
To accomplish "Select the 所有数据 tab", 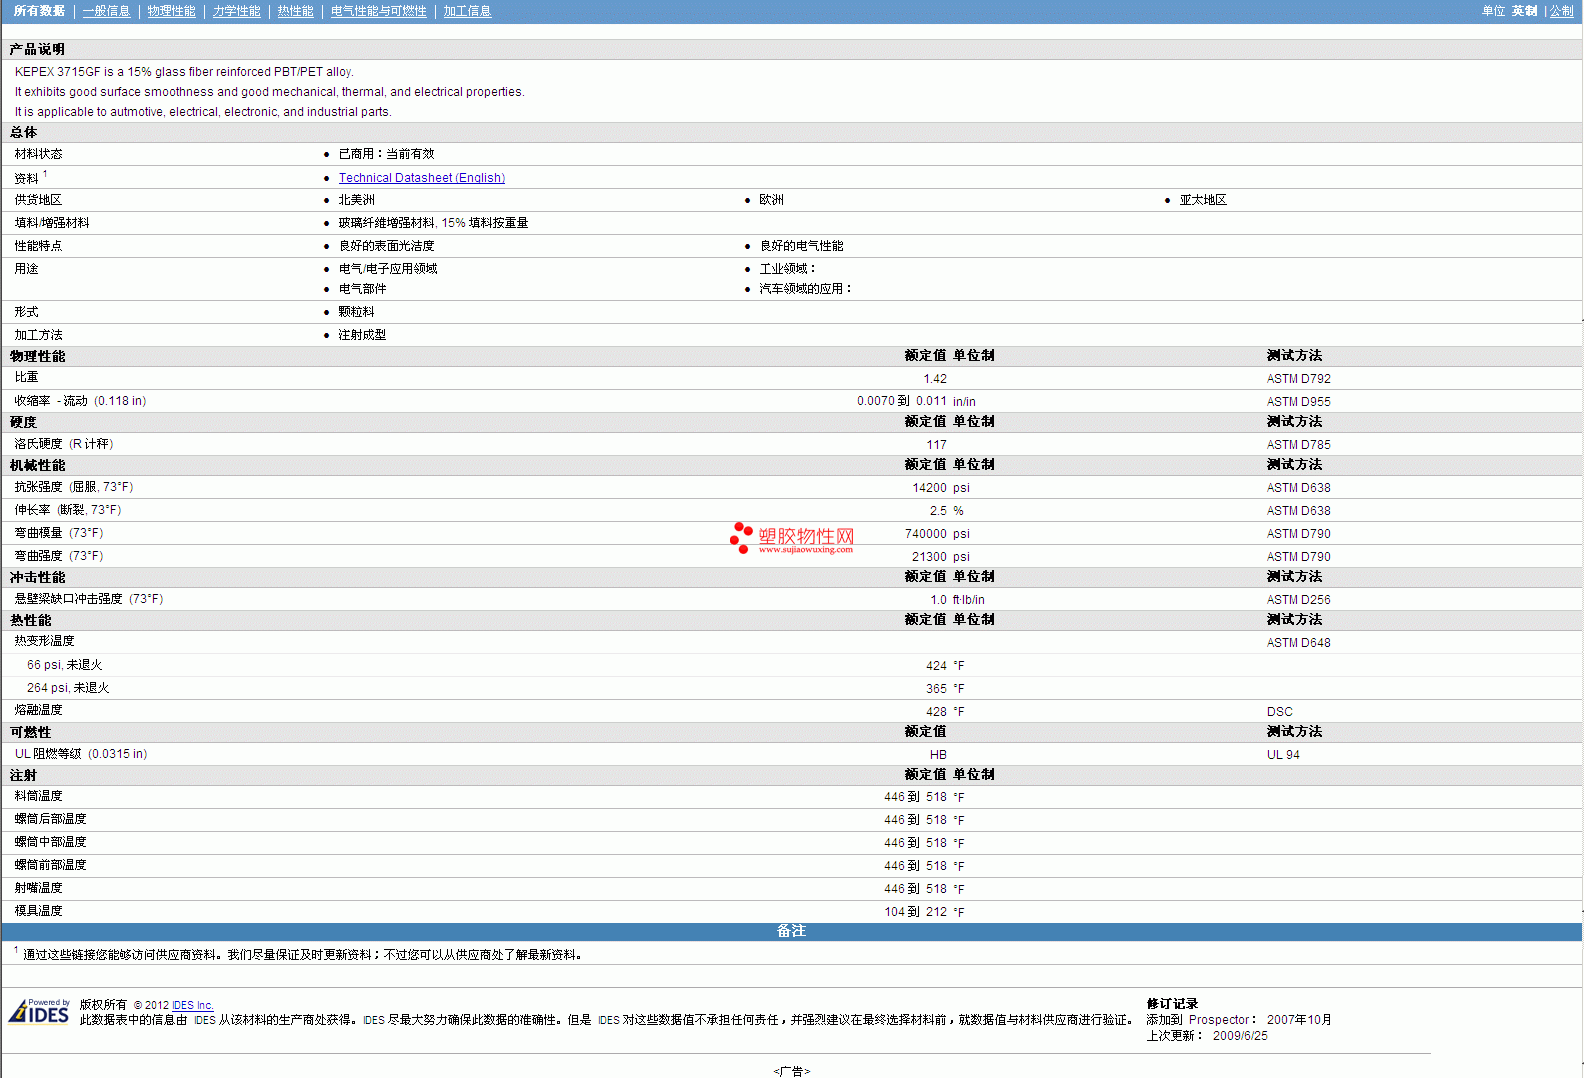I will pos(39,11).
